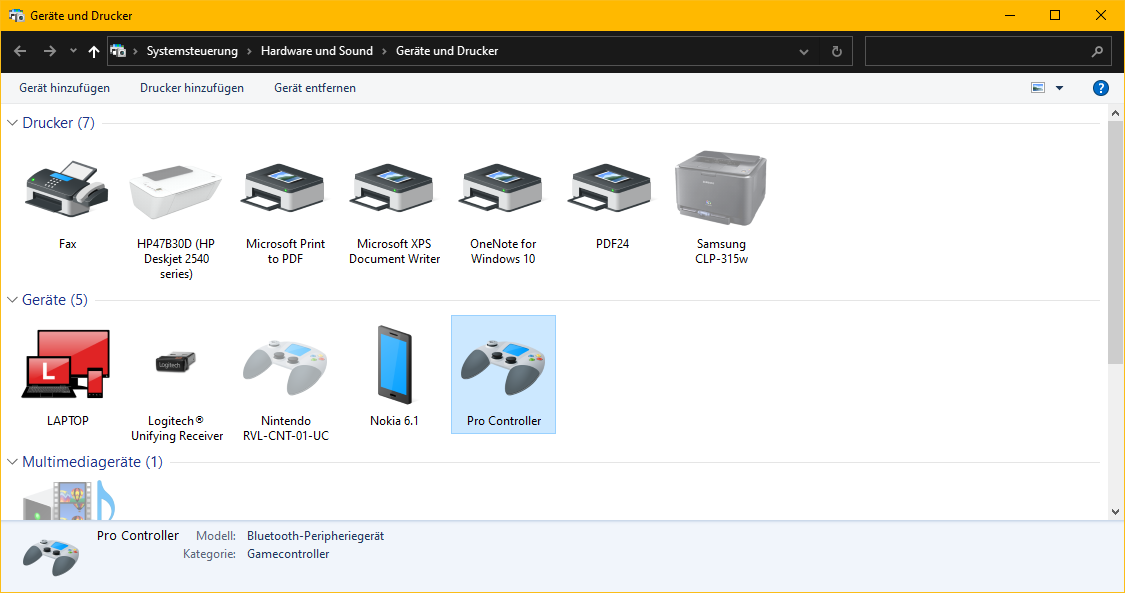Image resolution: width=1125 pixels, height=593 pixels.
Task: Click the change view icon
Action: pyautogui.click(x=1037, y=88)
